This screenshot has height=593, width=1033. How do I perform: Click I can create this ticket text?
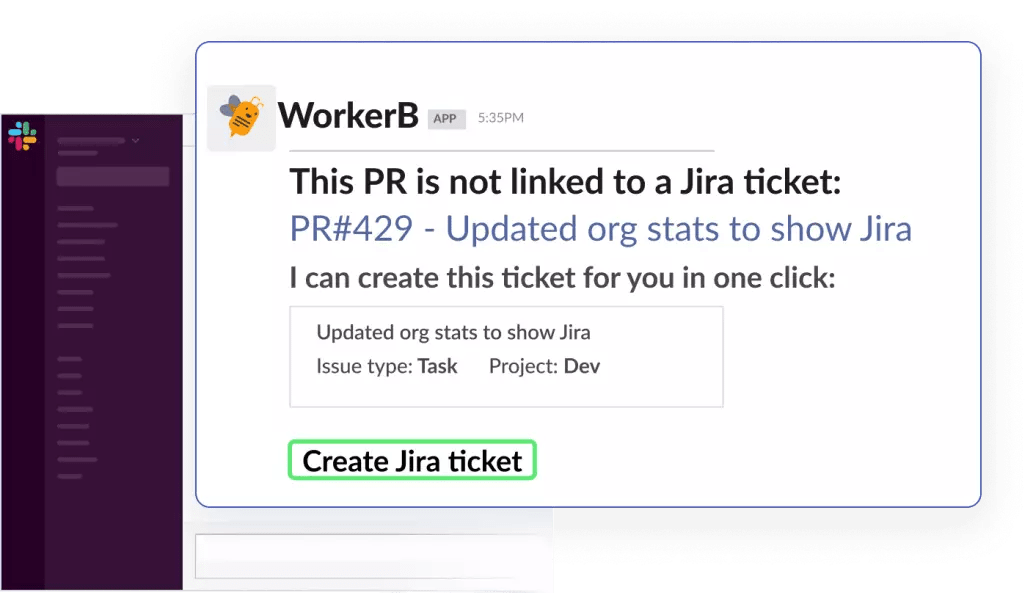(x=563, y=277)
